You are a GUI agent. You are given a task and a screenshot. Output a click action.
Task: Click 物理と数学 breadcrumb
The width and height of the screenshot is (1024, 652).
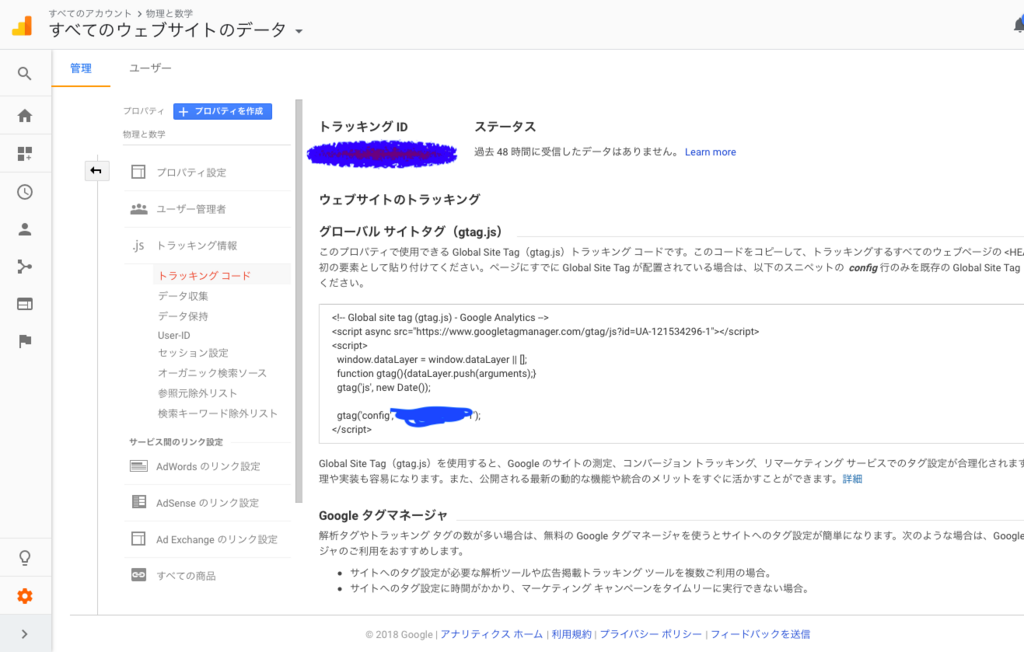click(169, 13)
